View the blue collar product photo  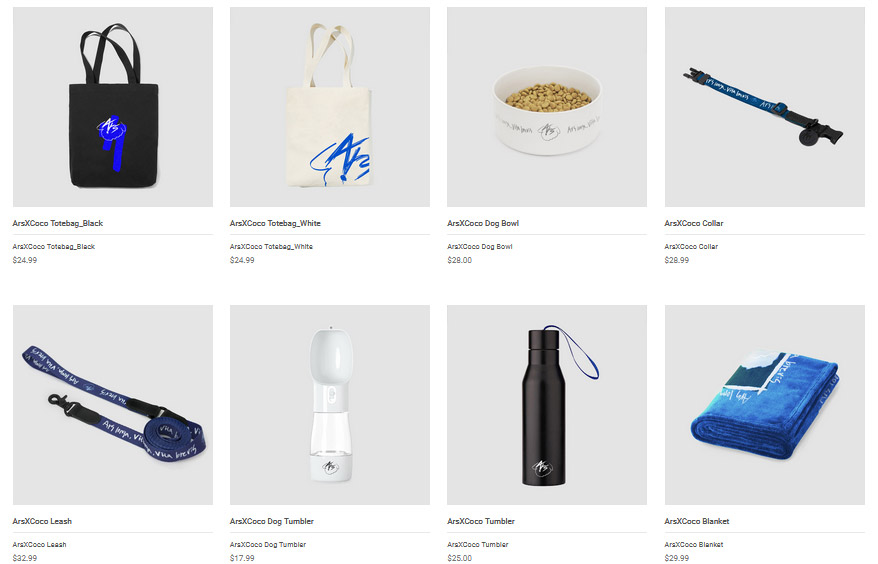(764, 107)
